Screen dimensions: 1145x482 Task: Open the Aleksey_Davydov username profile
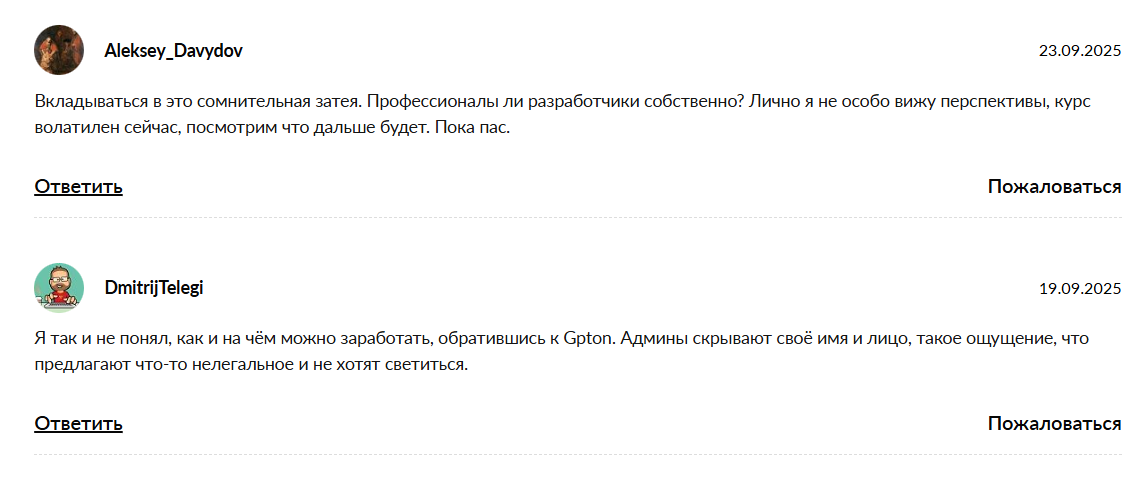click(x=173, y=51)
